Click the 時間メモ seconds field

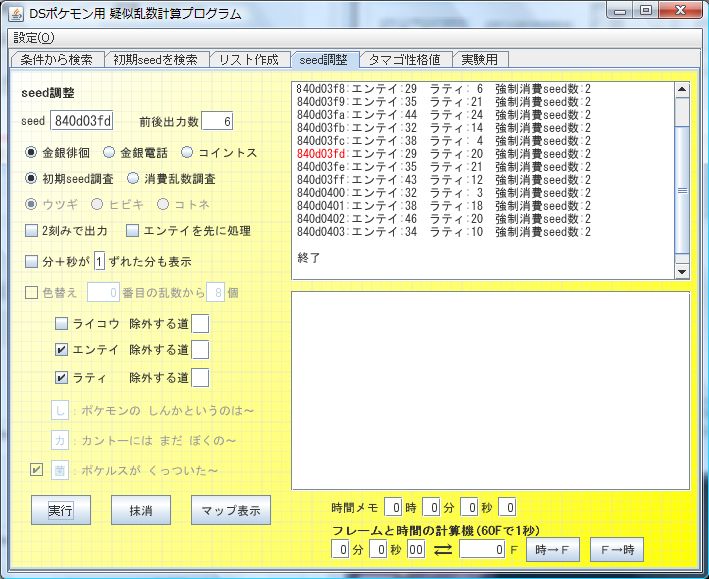pyautogui.click(x=469, y=507)
